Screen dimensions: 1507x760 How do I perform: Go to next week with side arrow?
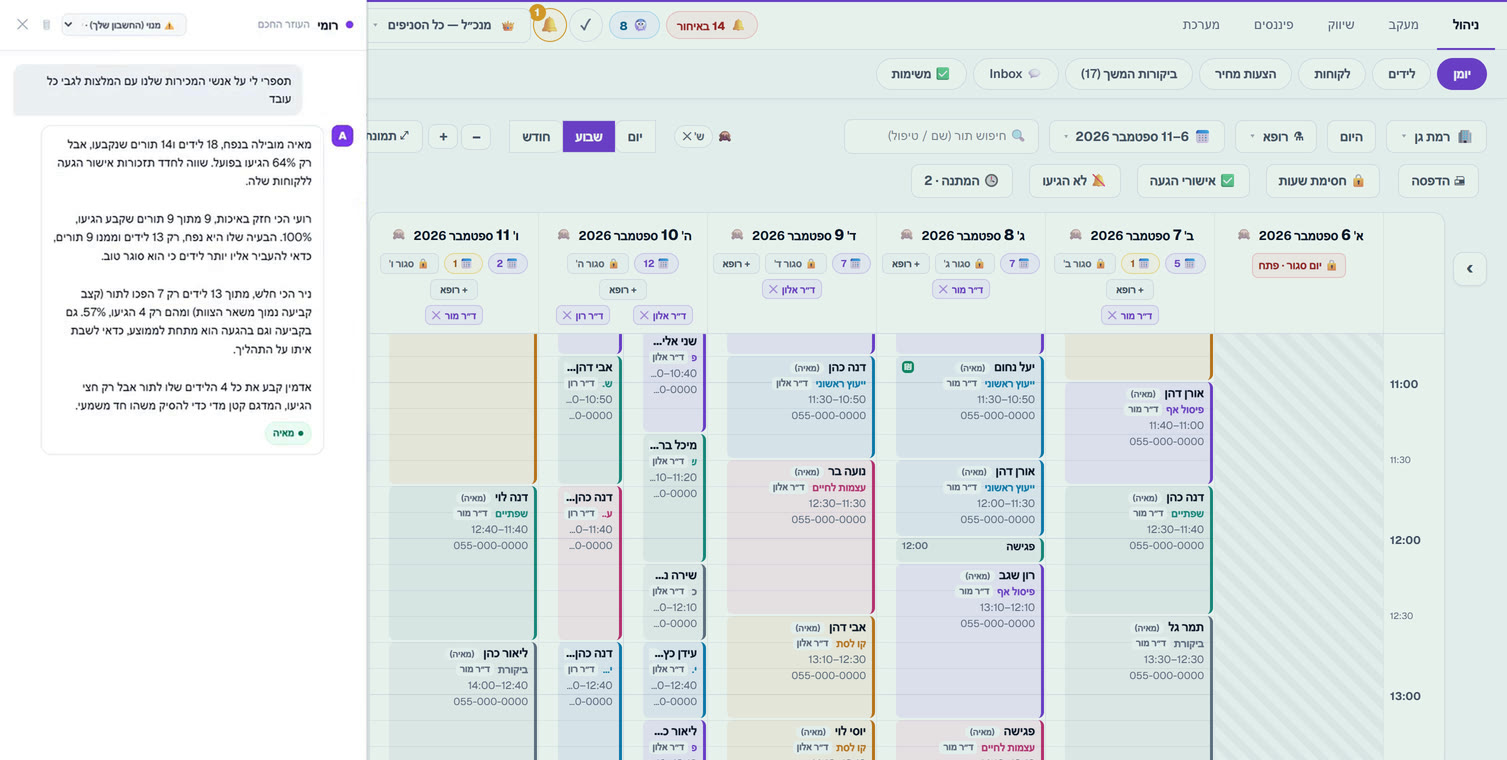pyautogui.click(x=1470, y=268)
